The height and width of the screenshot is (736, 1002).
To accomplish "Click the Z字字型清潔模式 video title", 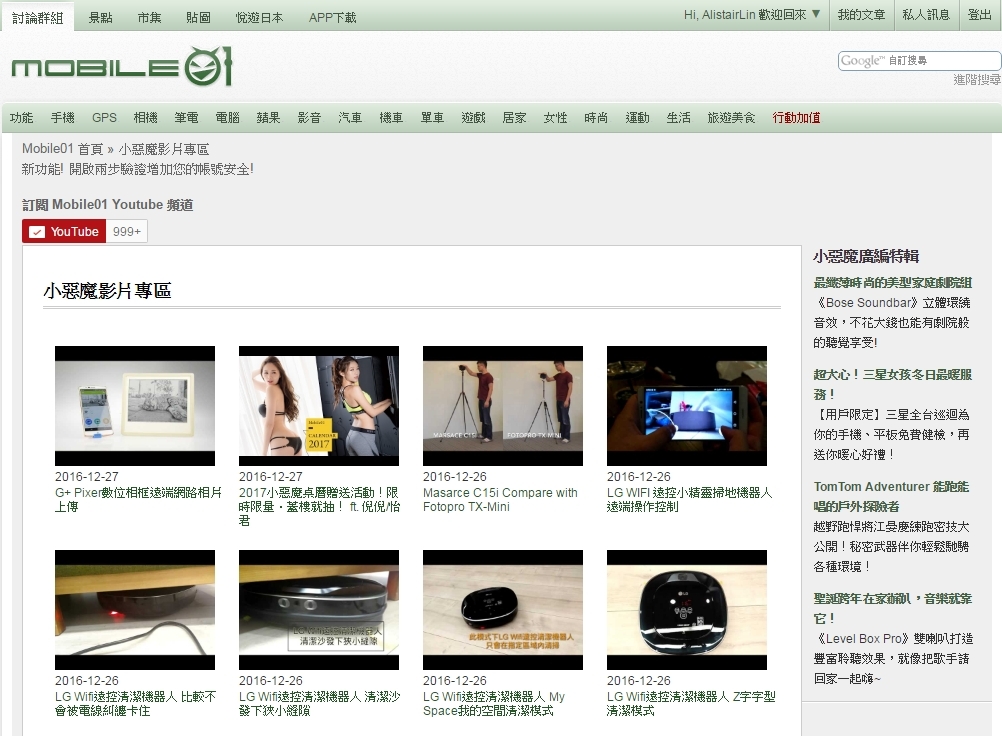I will tap(691, 703).
